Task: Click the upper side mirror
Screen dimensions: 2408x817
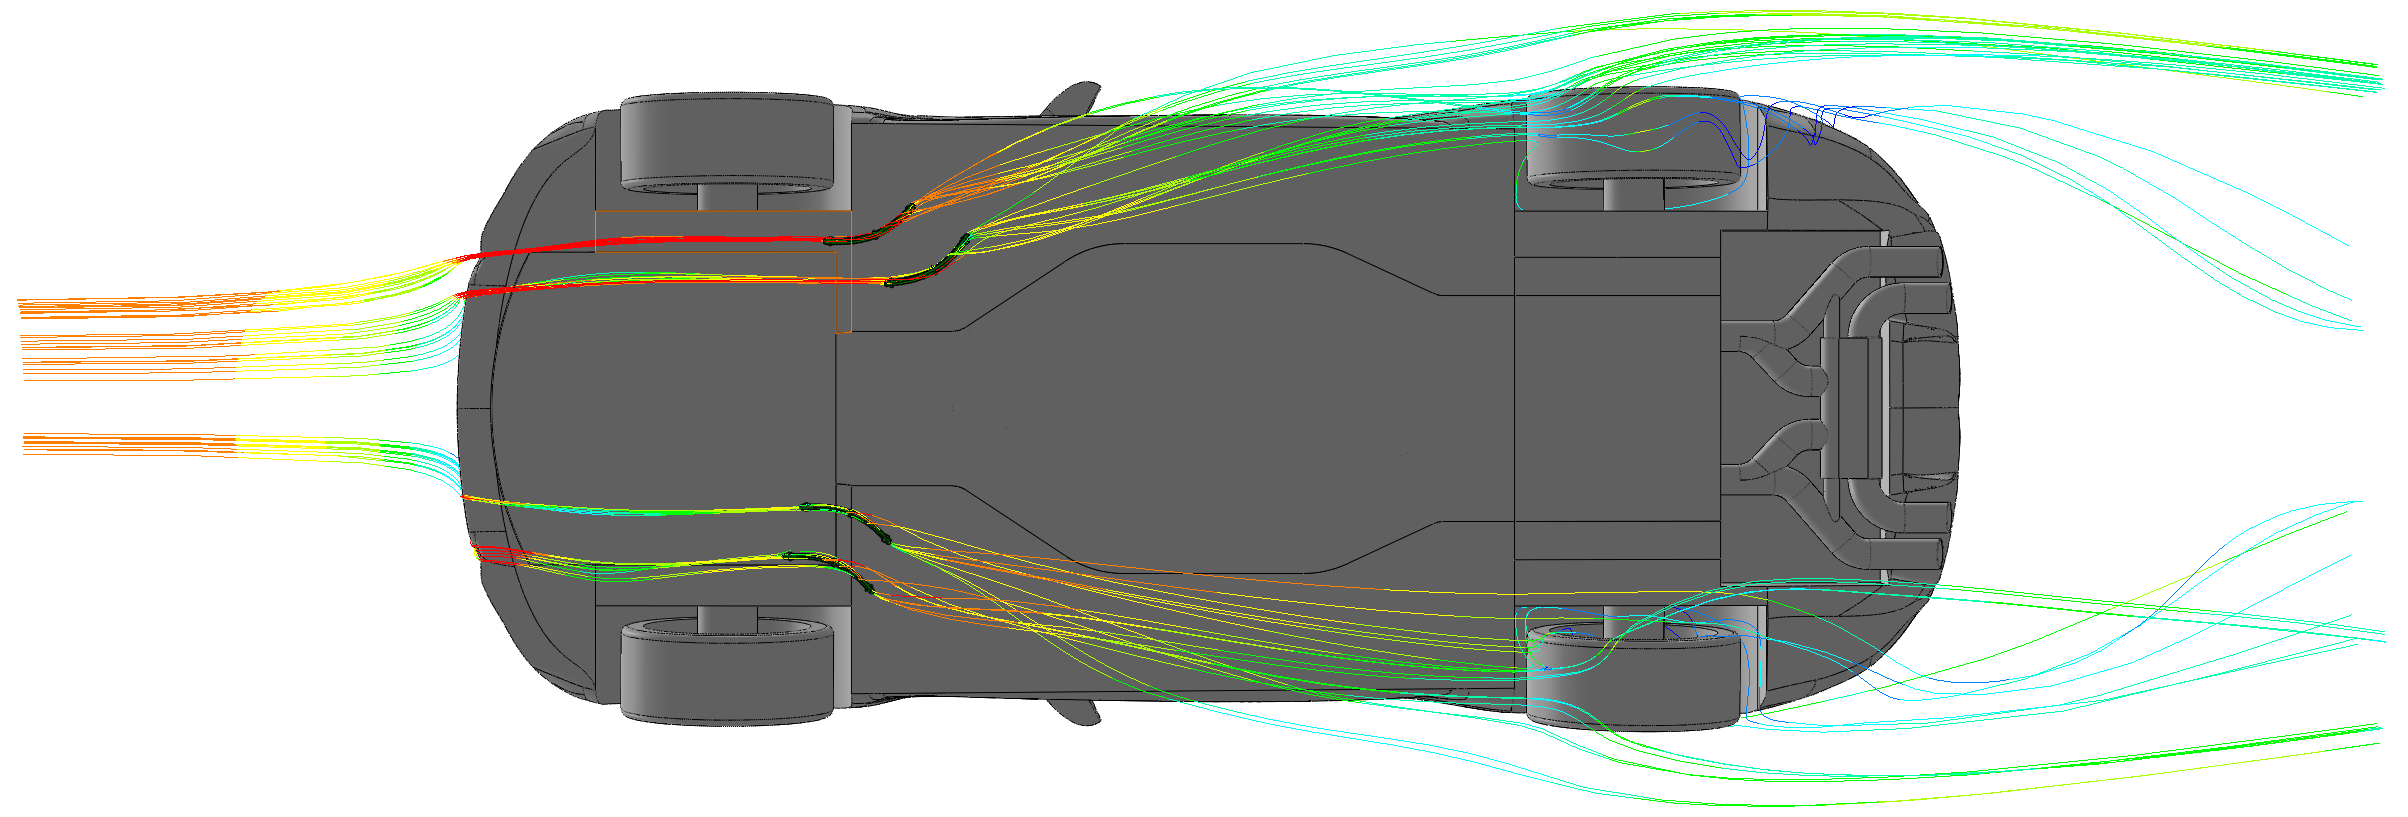Action: tap(1074, 98)
